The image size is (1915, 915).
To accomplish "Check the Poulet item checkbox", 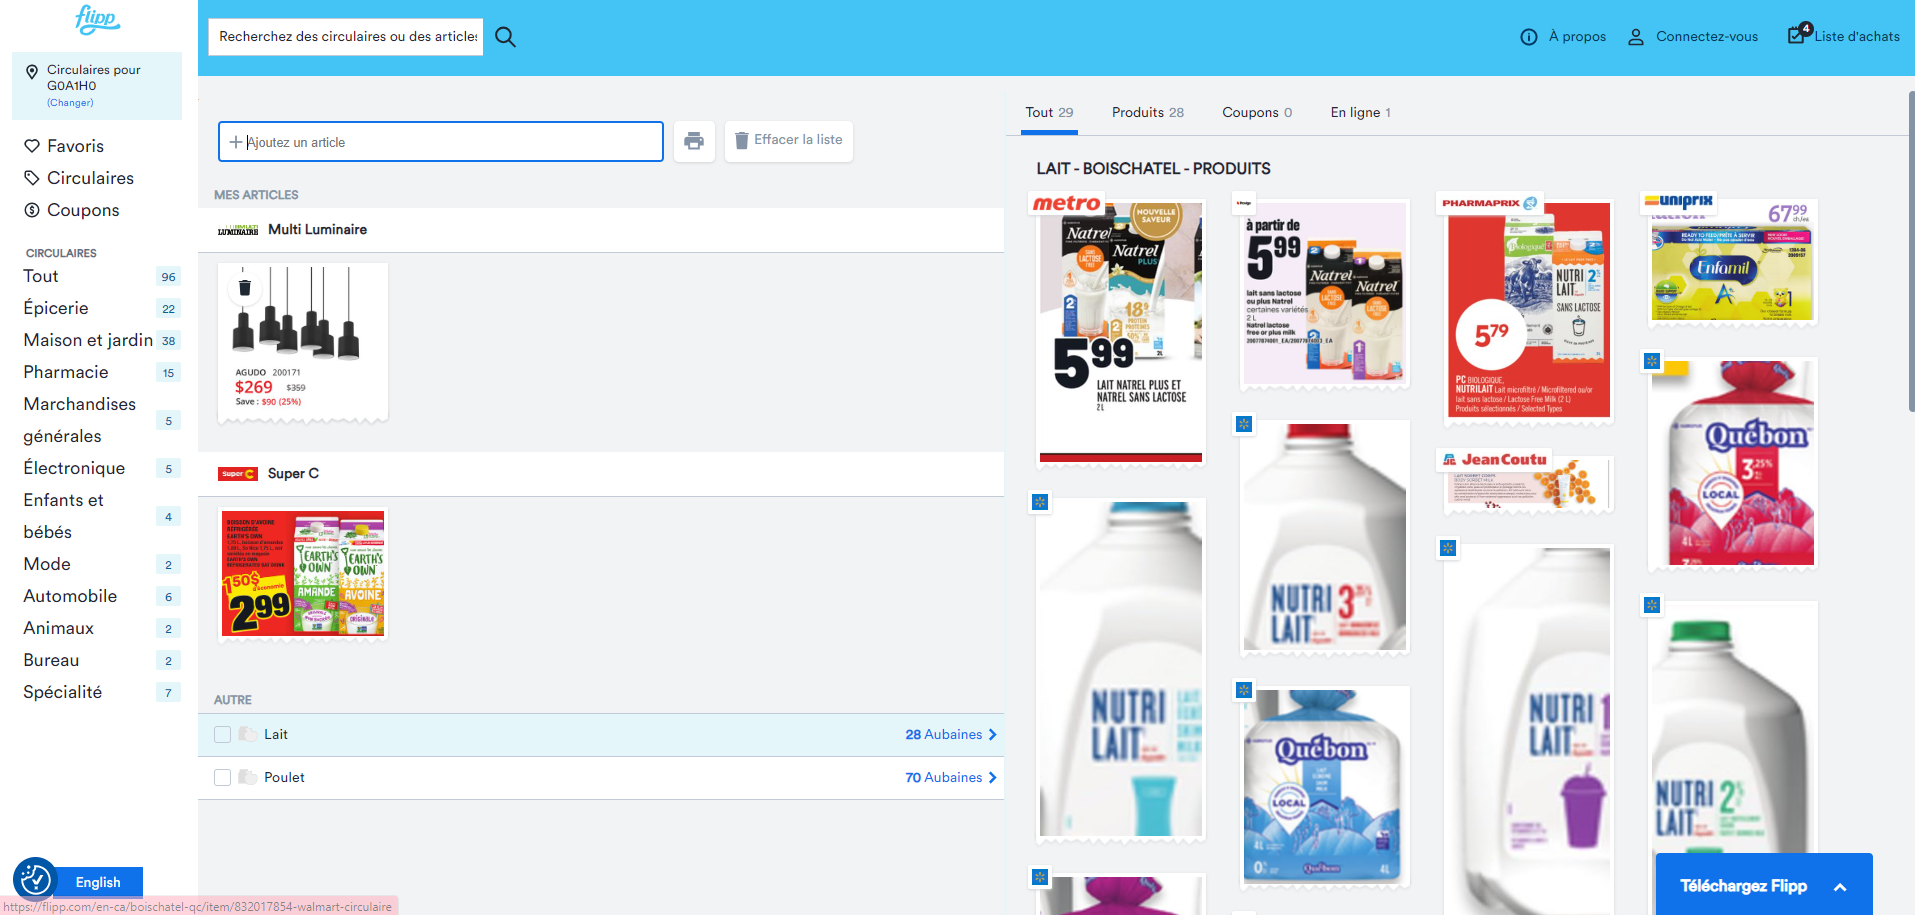I will point(223,778).
